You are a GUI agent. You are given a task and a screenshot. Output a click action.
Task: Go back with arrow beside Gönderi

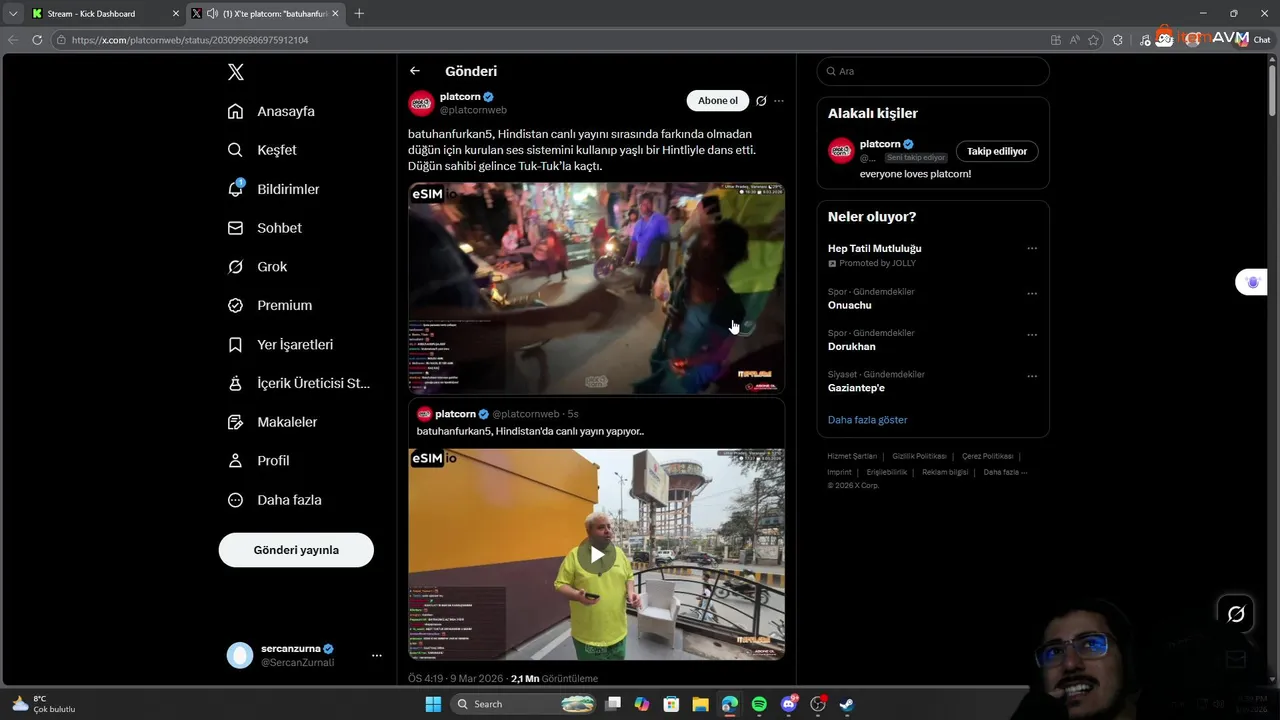[415, 71]
